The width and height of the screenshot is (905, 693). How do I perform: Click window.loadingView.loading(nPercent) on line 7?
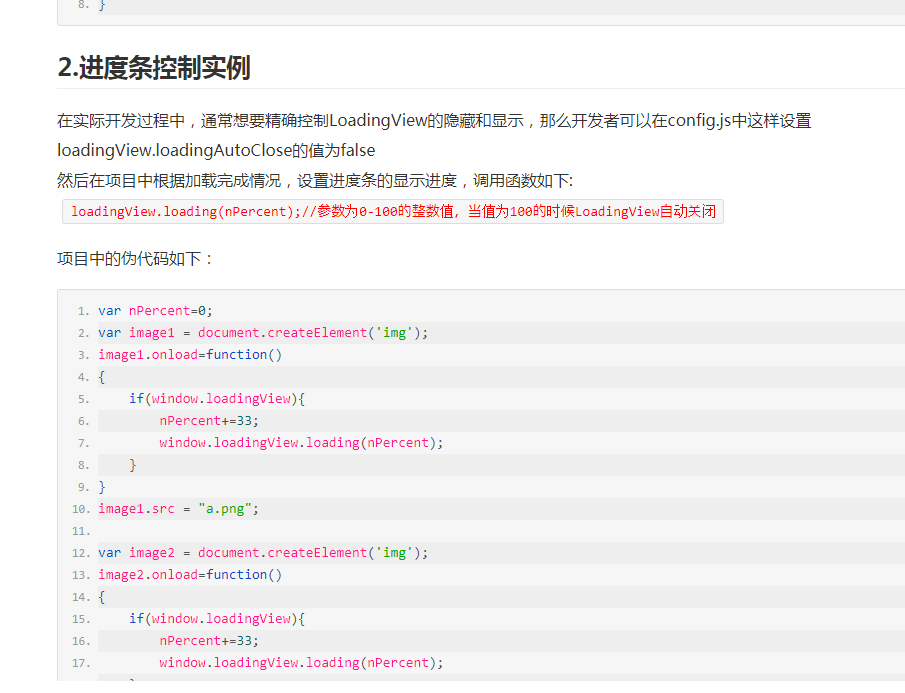pos(301,443)
